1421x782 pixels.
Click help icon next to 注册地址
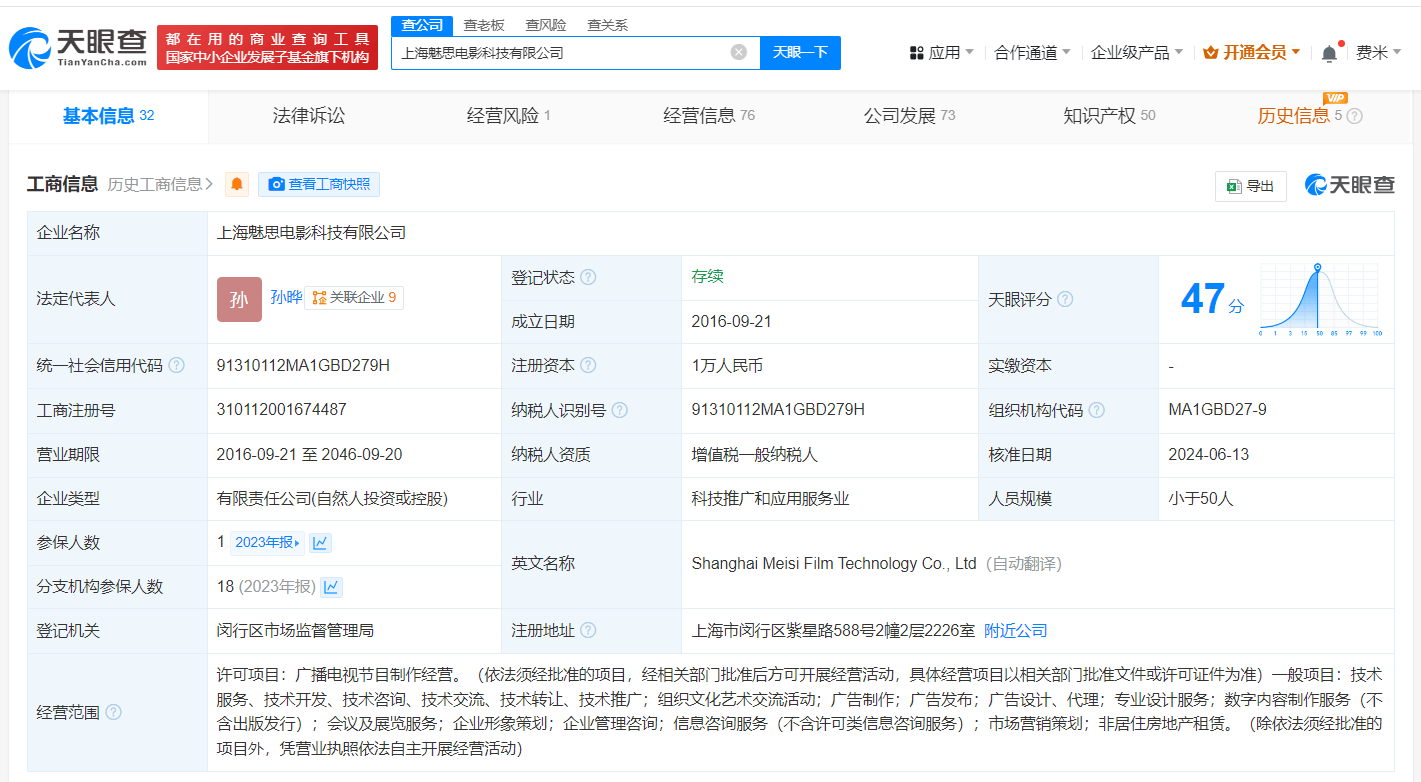[588, 630]
